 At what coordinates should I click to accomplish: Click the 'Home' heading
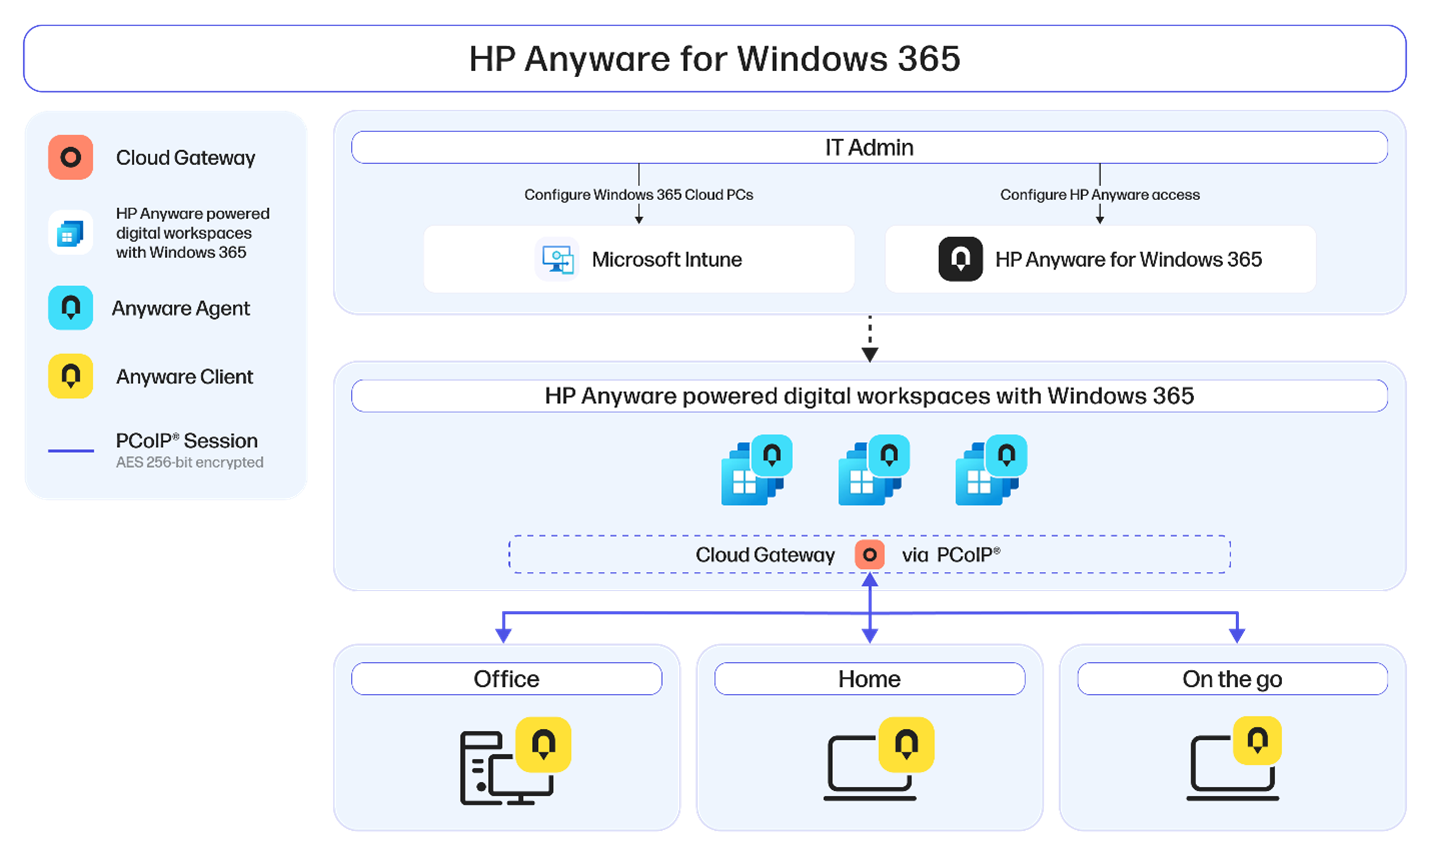[869, 679]
